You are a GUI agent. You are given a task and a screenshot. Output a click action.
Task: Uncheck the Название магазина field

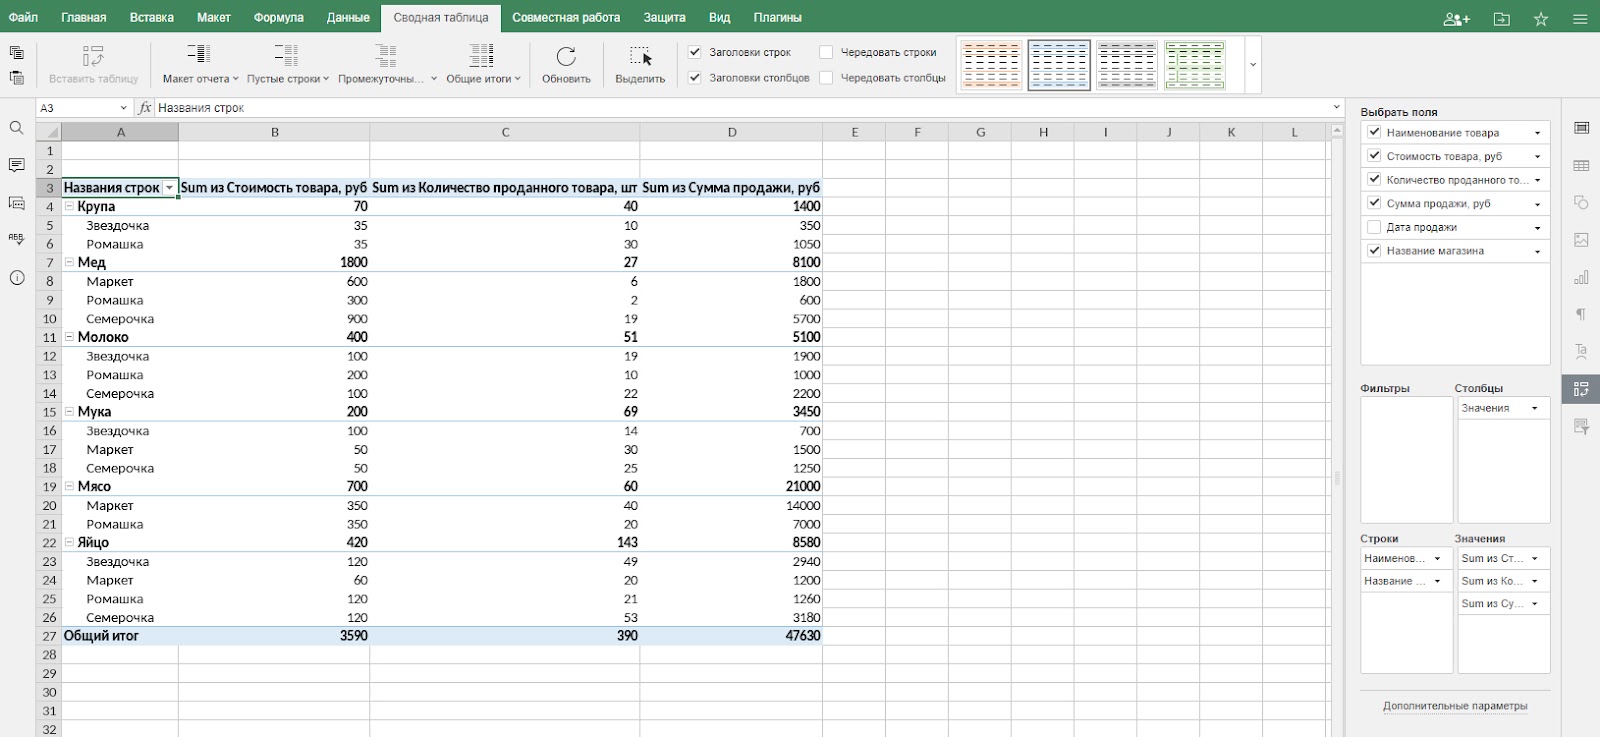[x=1374, y=250]
